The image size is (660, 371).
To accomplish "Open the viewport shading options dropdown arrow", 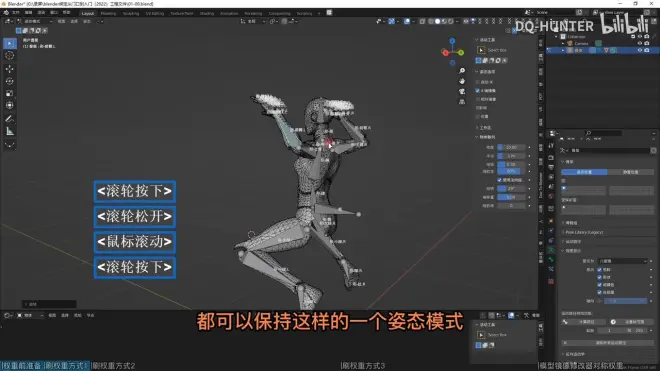I will [x=456, y=21].
